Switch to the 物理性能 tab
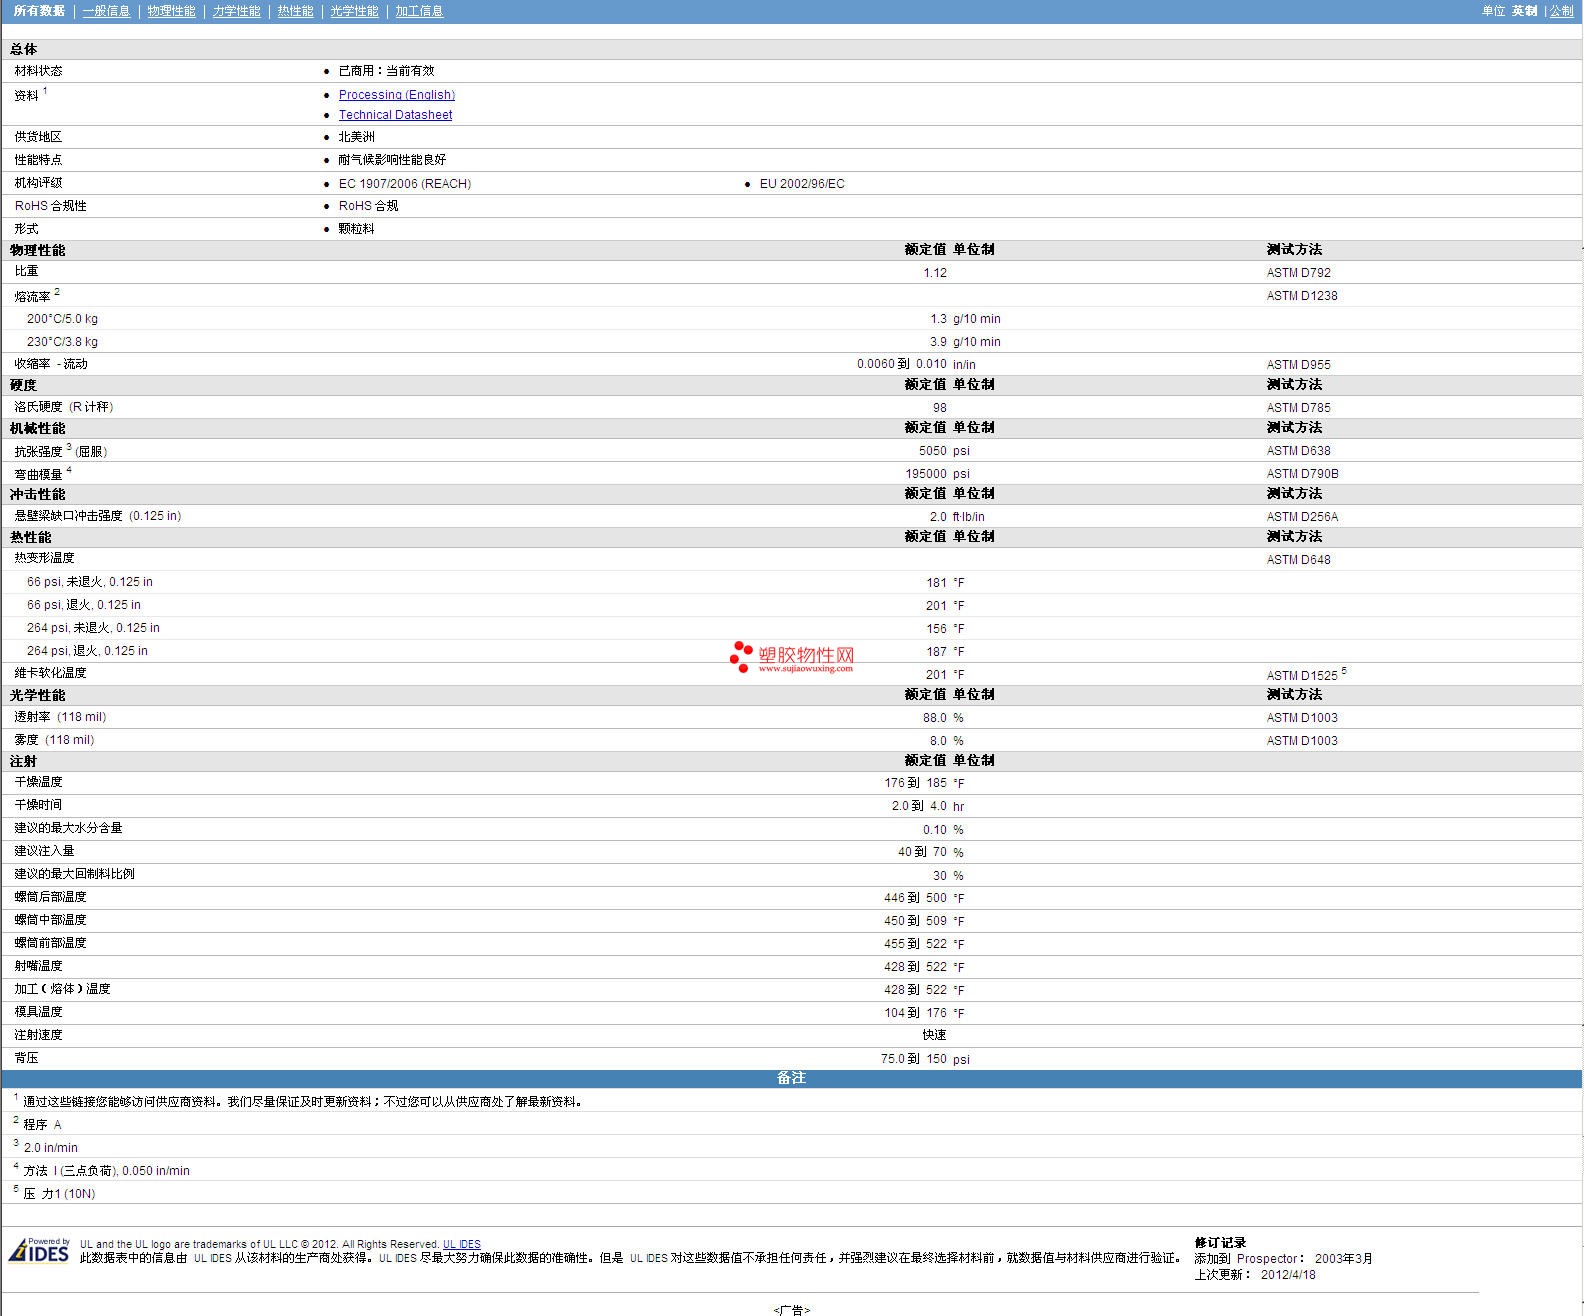Screen dimensions: 1584x1316 [171, 11]
